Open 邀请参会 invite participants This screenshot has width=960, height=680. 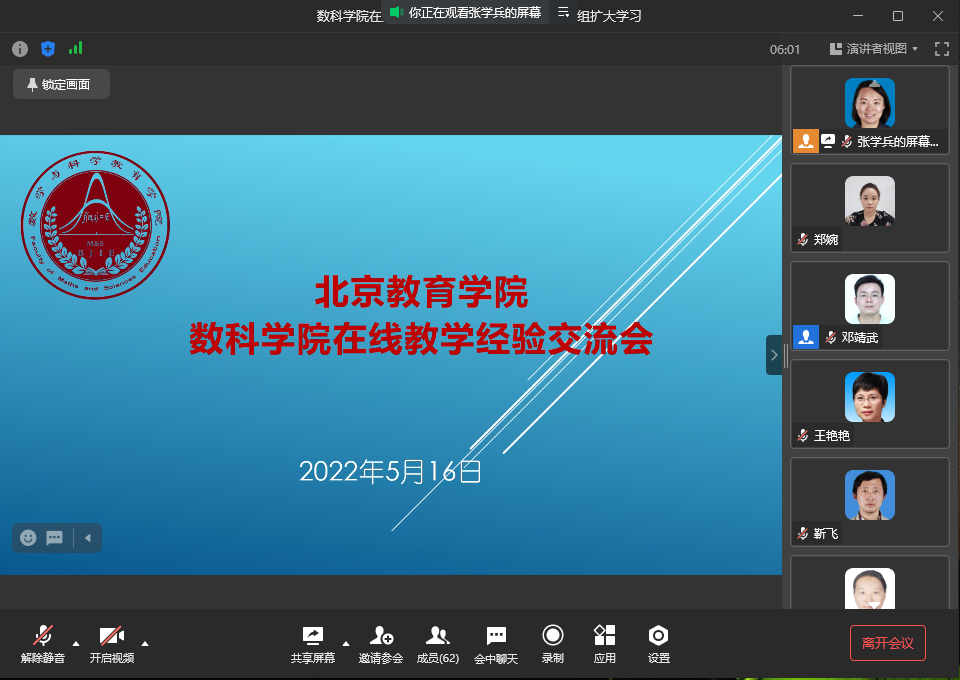point(381,645)
